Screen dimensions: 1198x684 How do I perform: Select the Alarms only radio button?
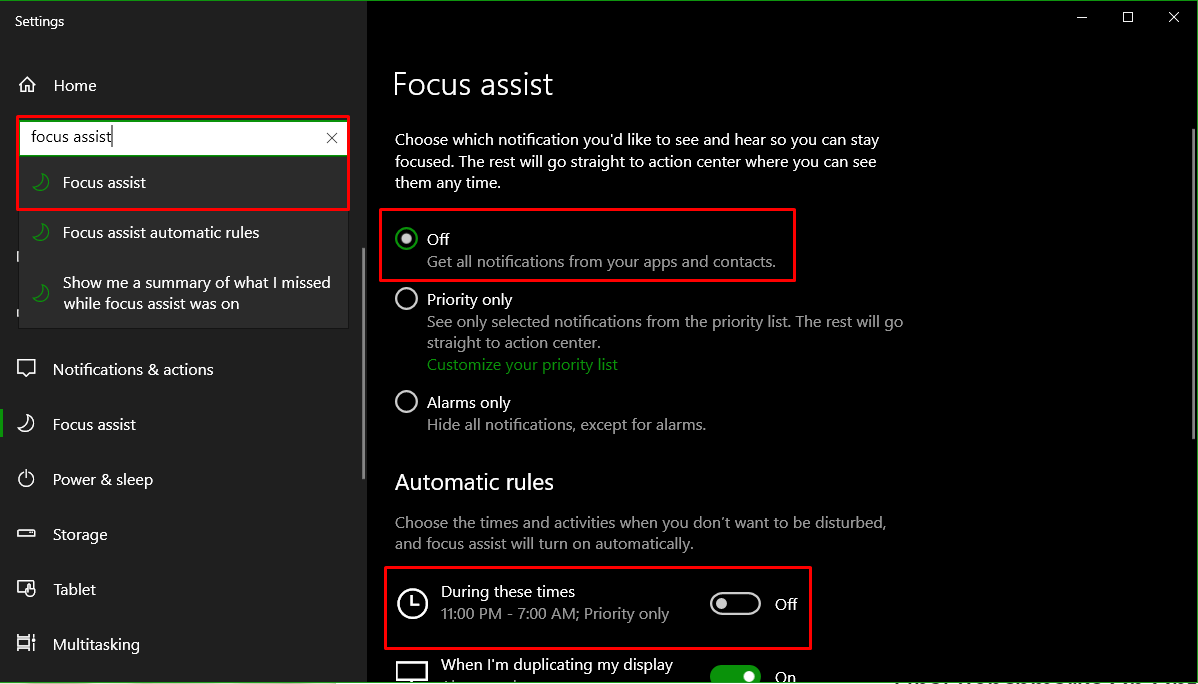(406, 402)
